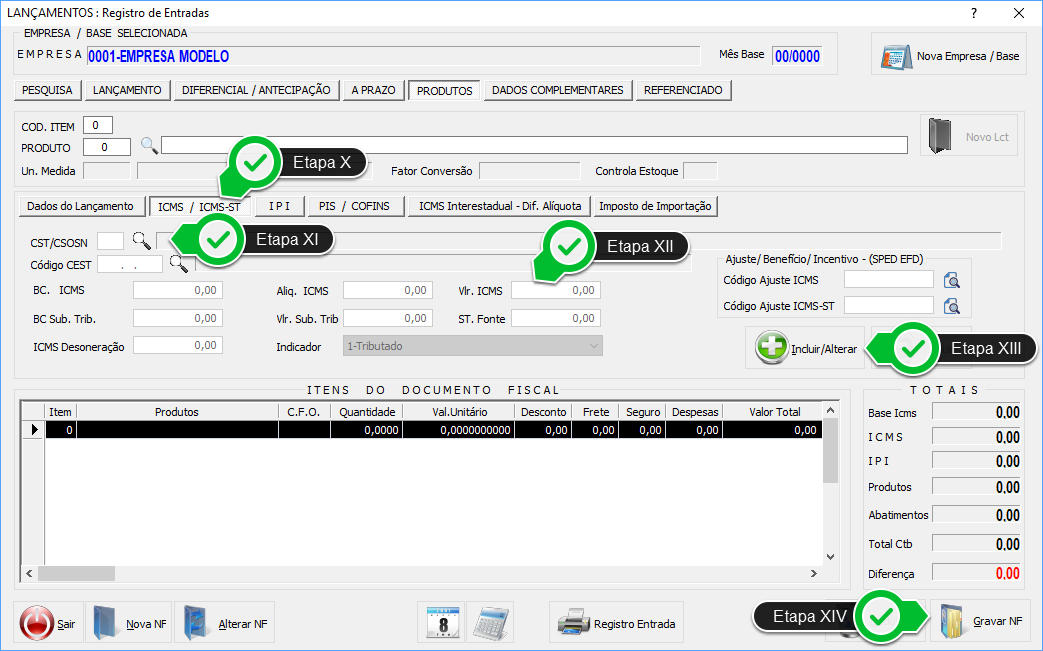Image resolution: width=1043 pixels, height=651 pixels.
Task: Open the calculator icon button
Action: point(489,622)
